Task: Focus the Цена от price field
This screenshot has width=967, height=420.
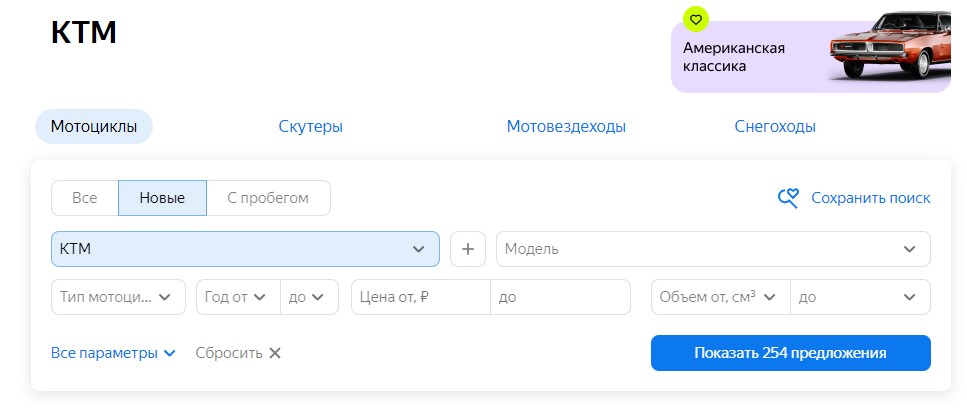Action: click(421, 297)
